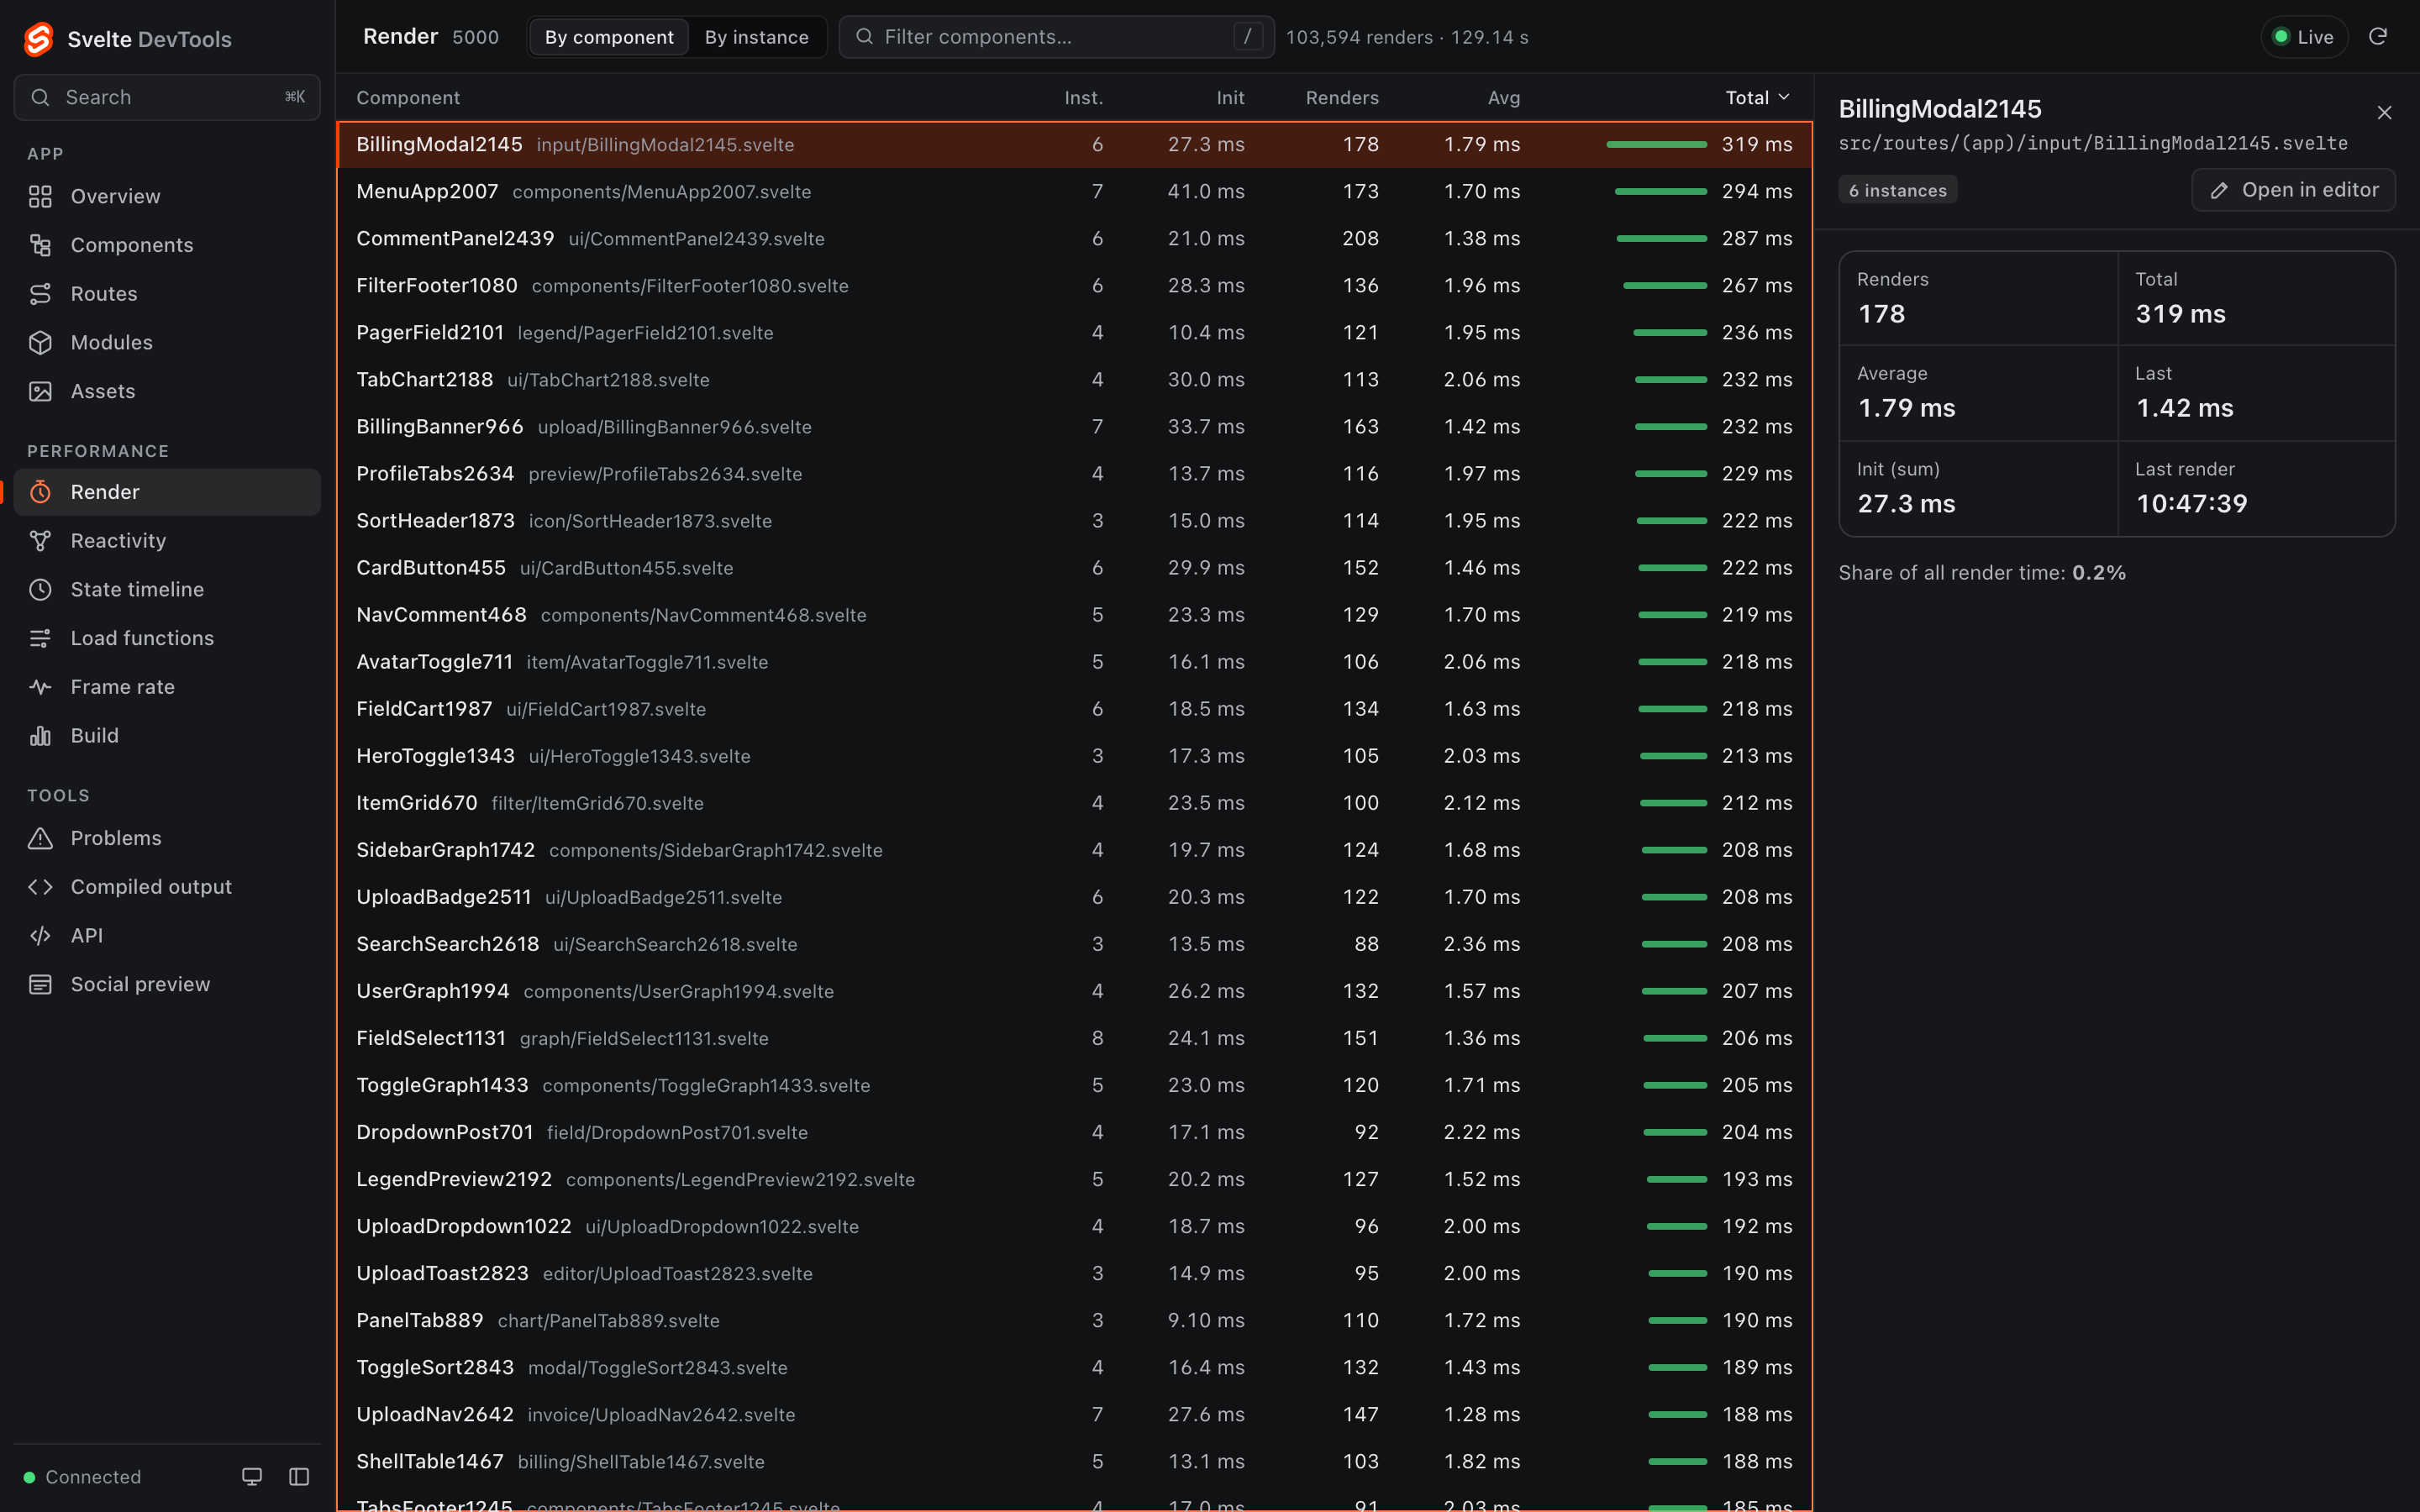Open the Frame rate pulse icon
Screen dimensions: 2420x1512
[40, 687]
